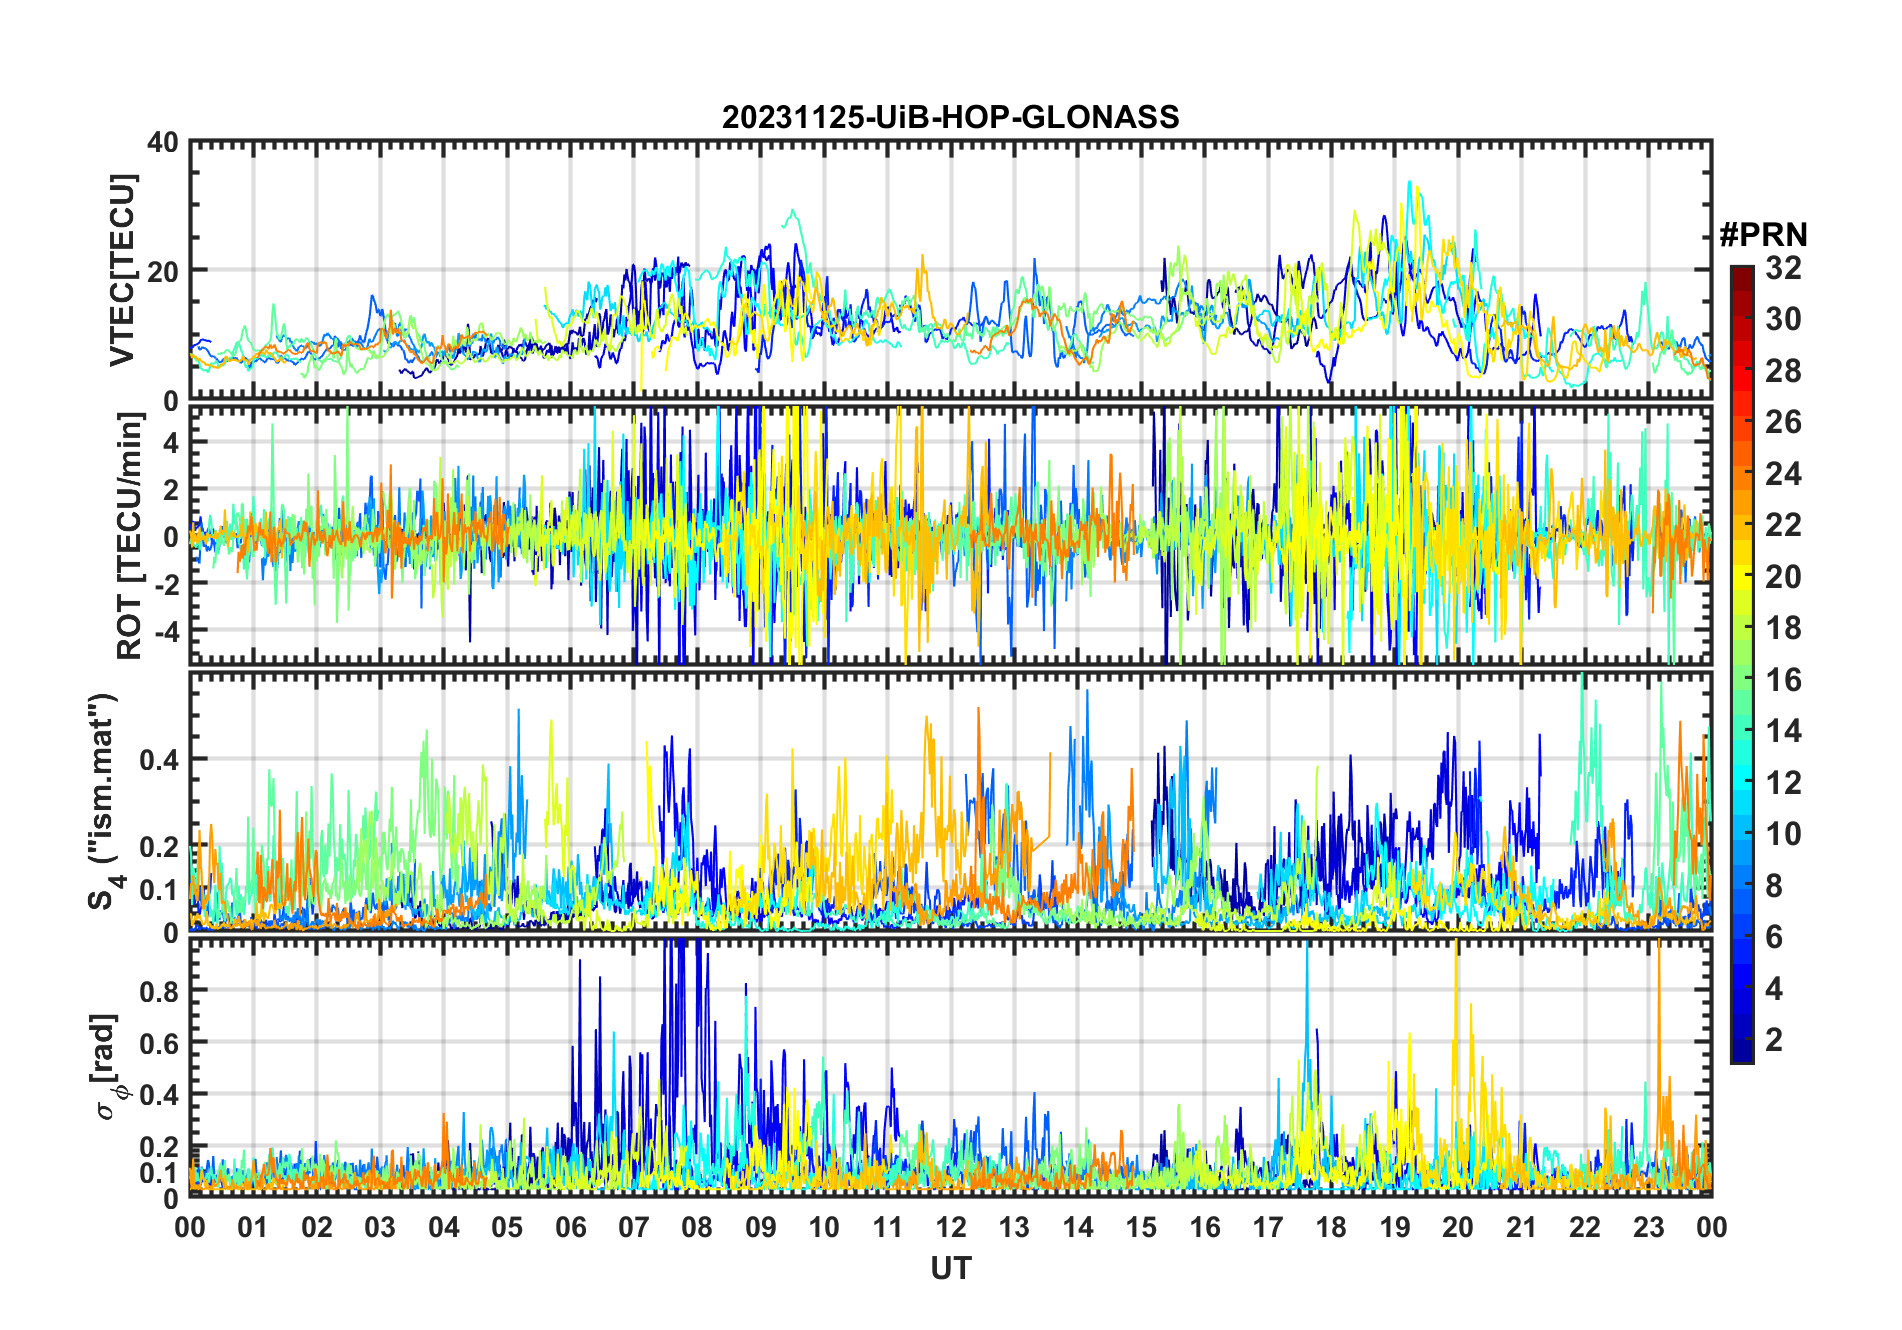Click the 12 label on the PRN colorbar
Image resolution: width=1902 pixels, height=1330 pixels.
click(x=1783, y=782)
